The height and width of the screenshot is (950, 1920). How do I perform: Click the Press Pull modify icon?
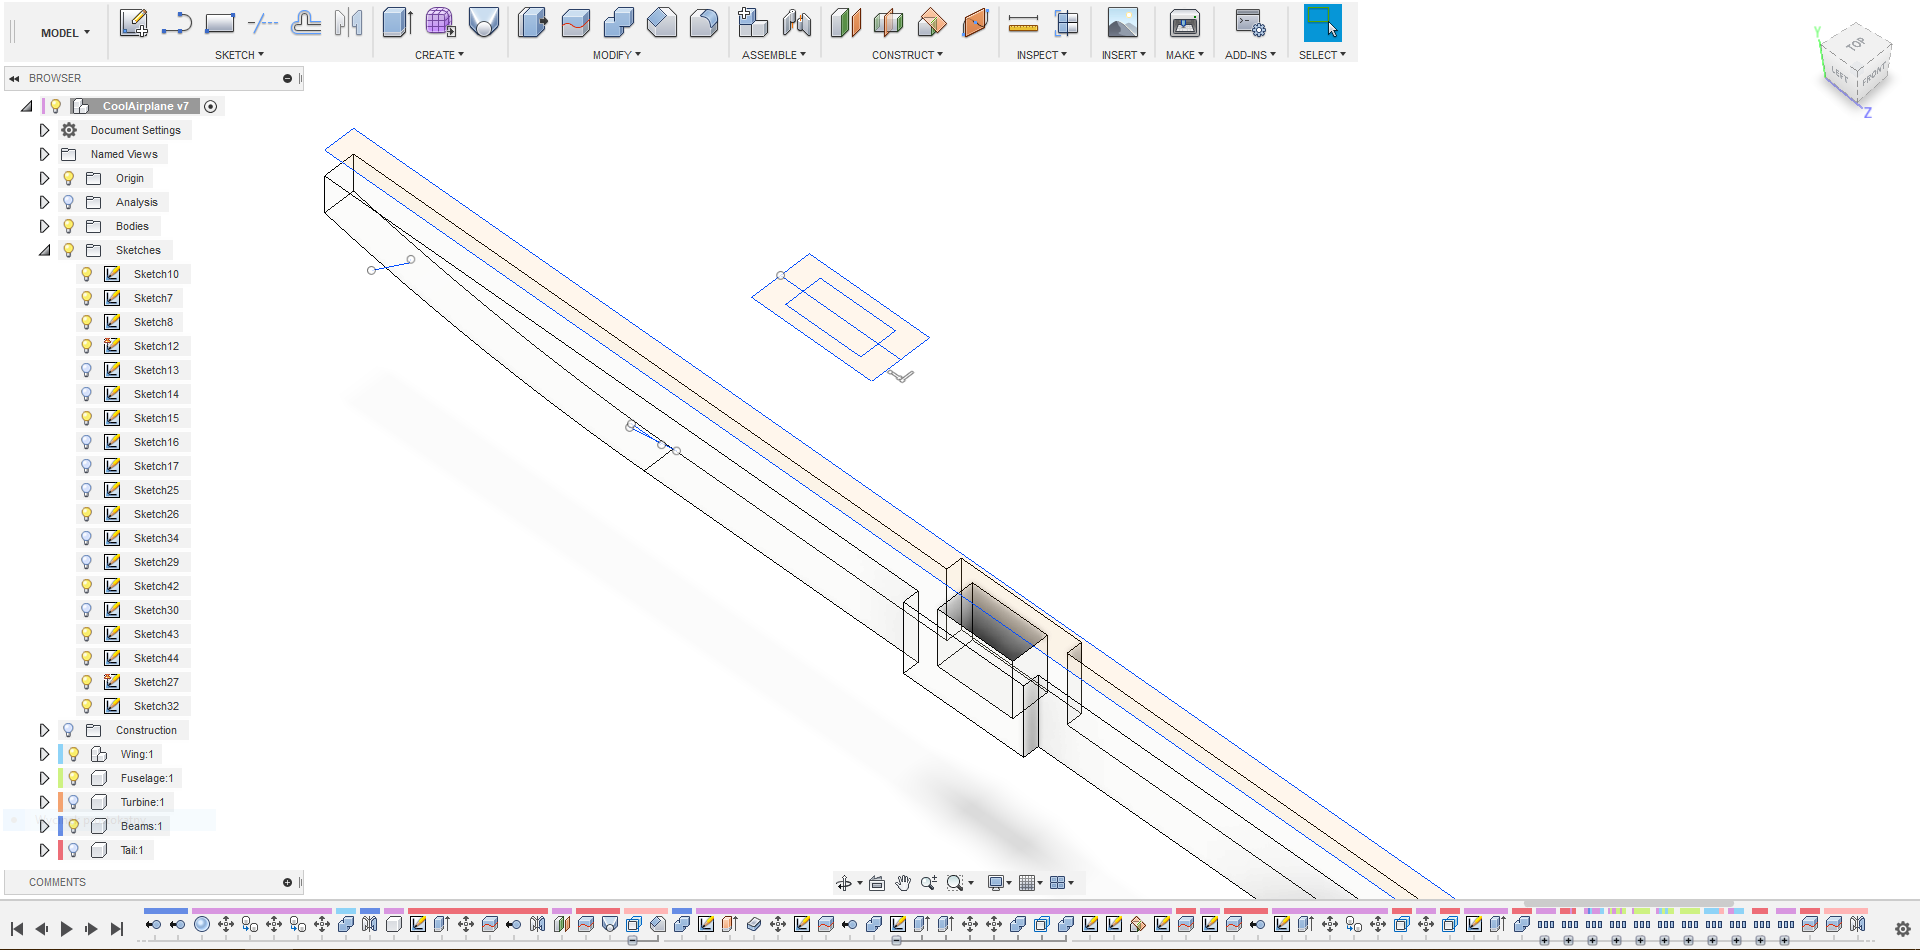532,23
